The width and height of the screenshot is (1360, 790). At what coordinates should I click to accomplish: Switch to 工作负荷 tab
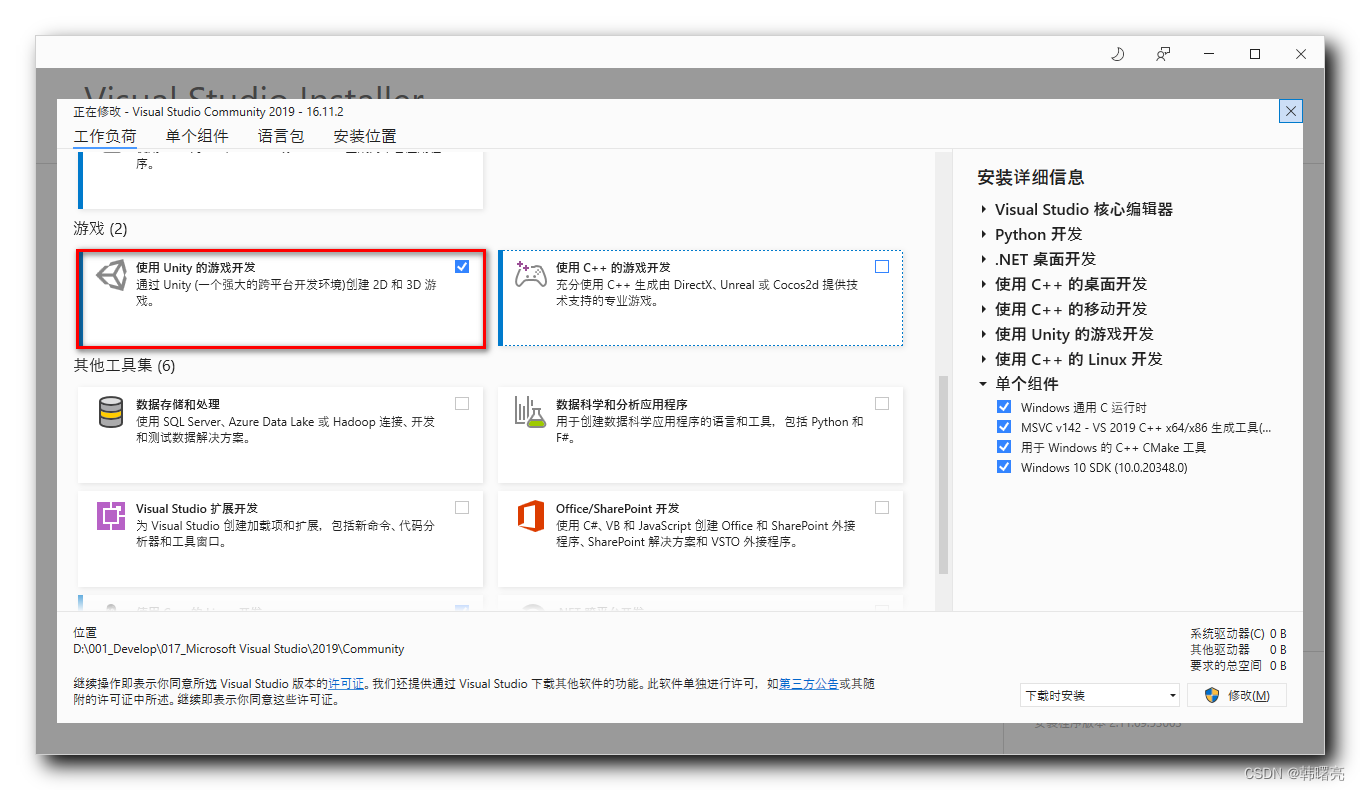tap(105, 136)
